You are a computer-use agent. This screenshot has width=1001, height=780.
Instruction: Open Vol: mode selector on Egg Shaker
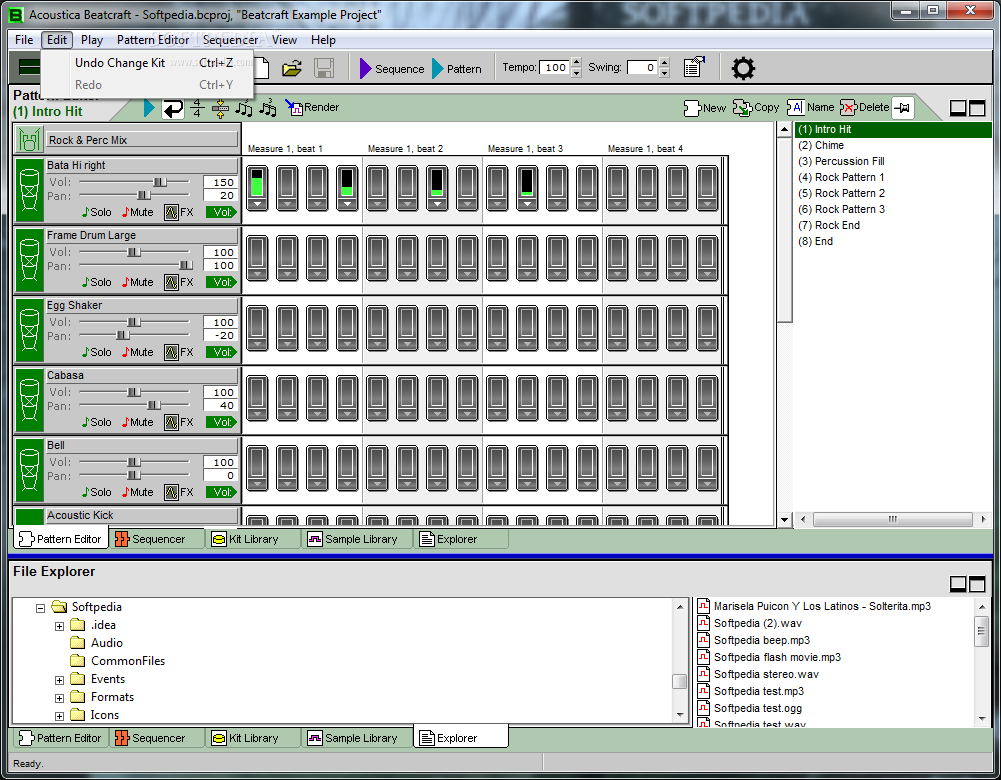tap(221, 352)
